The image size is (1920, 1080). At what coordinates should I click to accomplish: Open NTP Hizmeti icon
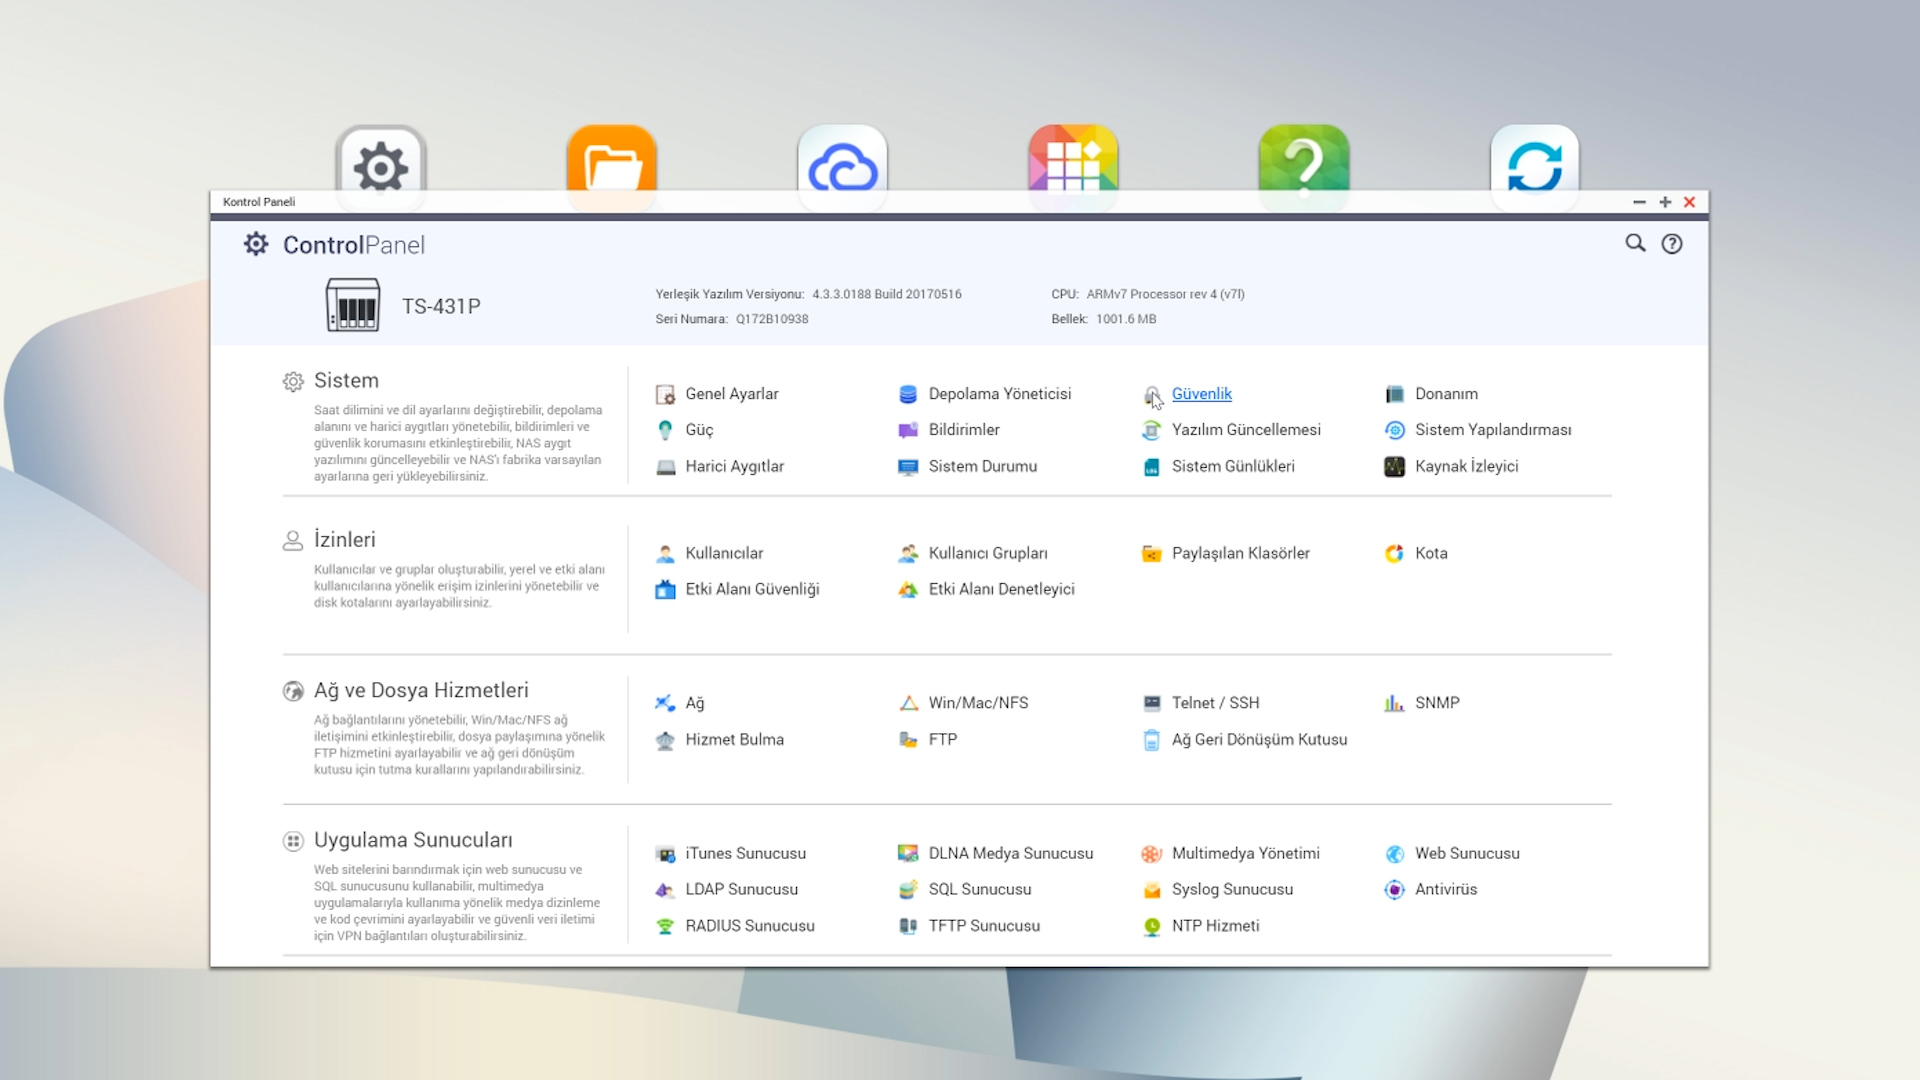pos(1151,927)
